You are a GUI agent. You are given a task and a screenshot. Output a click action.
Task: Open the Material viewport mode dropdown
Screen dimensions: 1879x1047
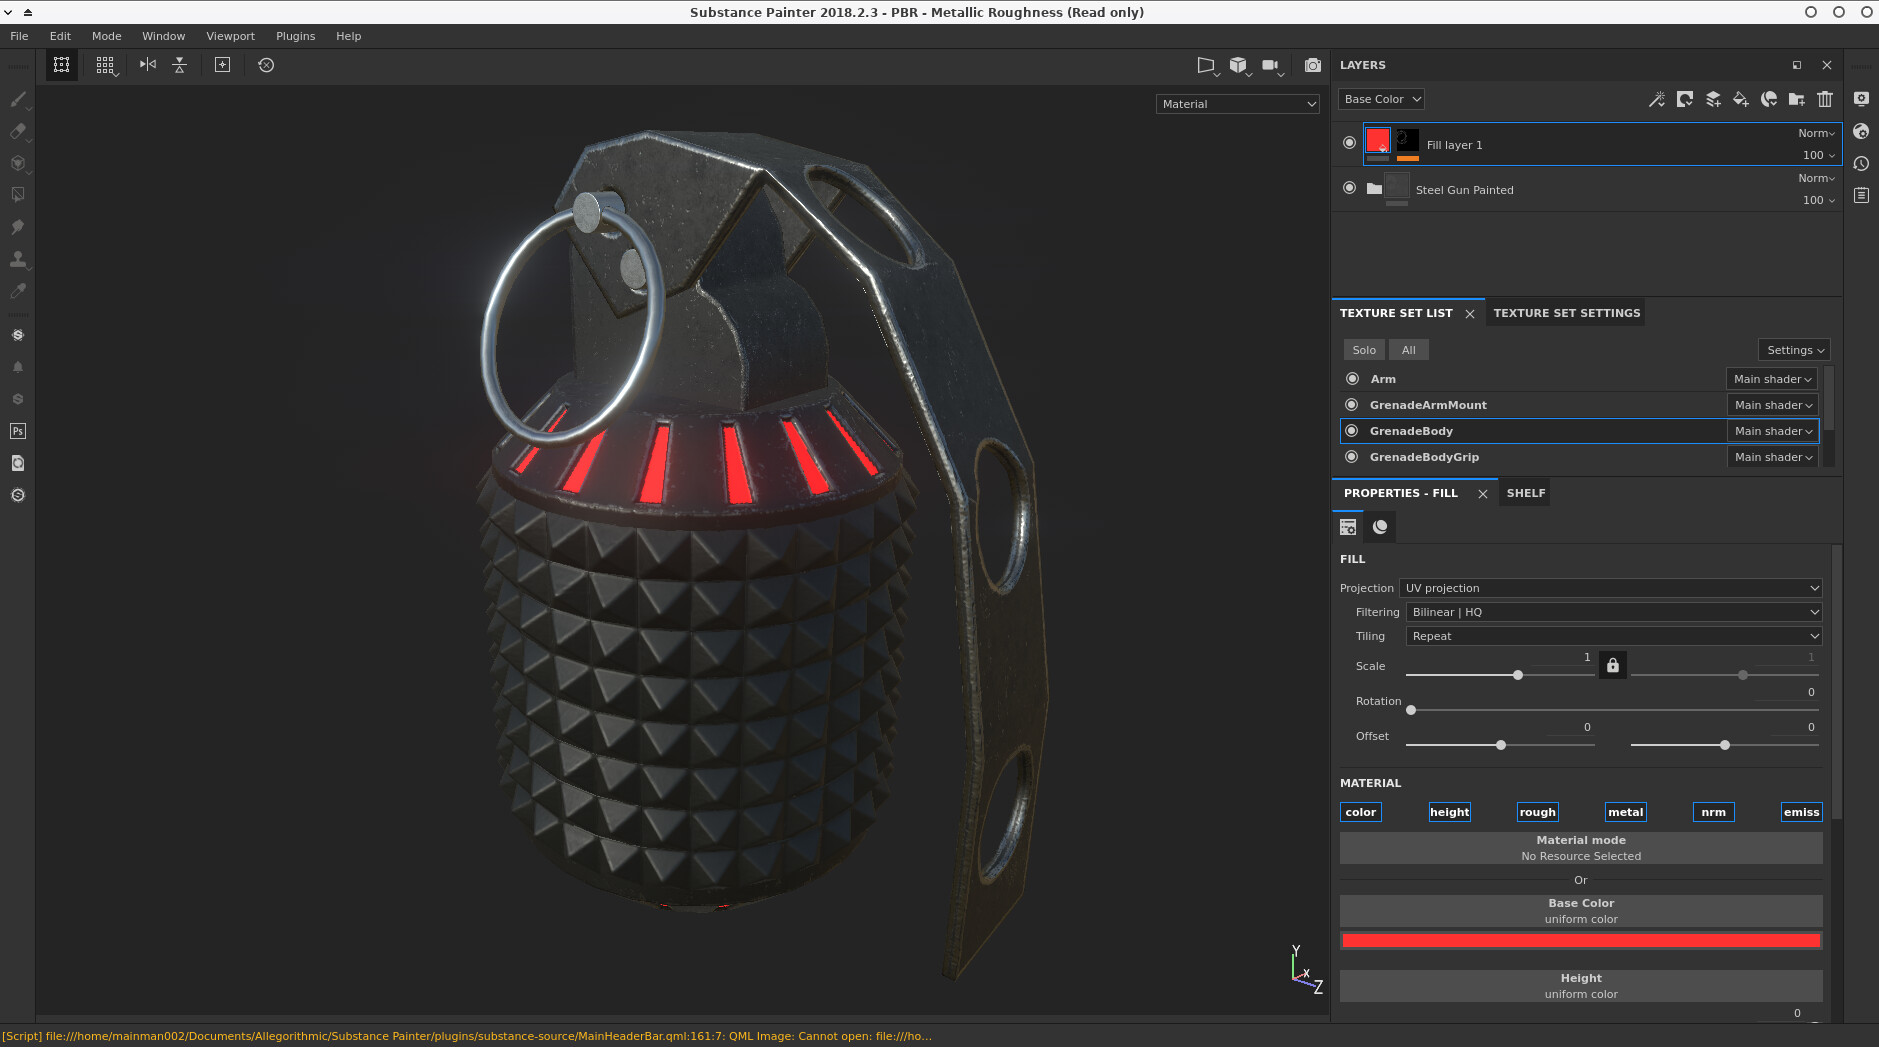[1237, 104]
